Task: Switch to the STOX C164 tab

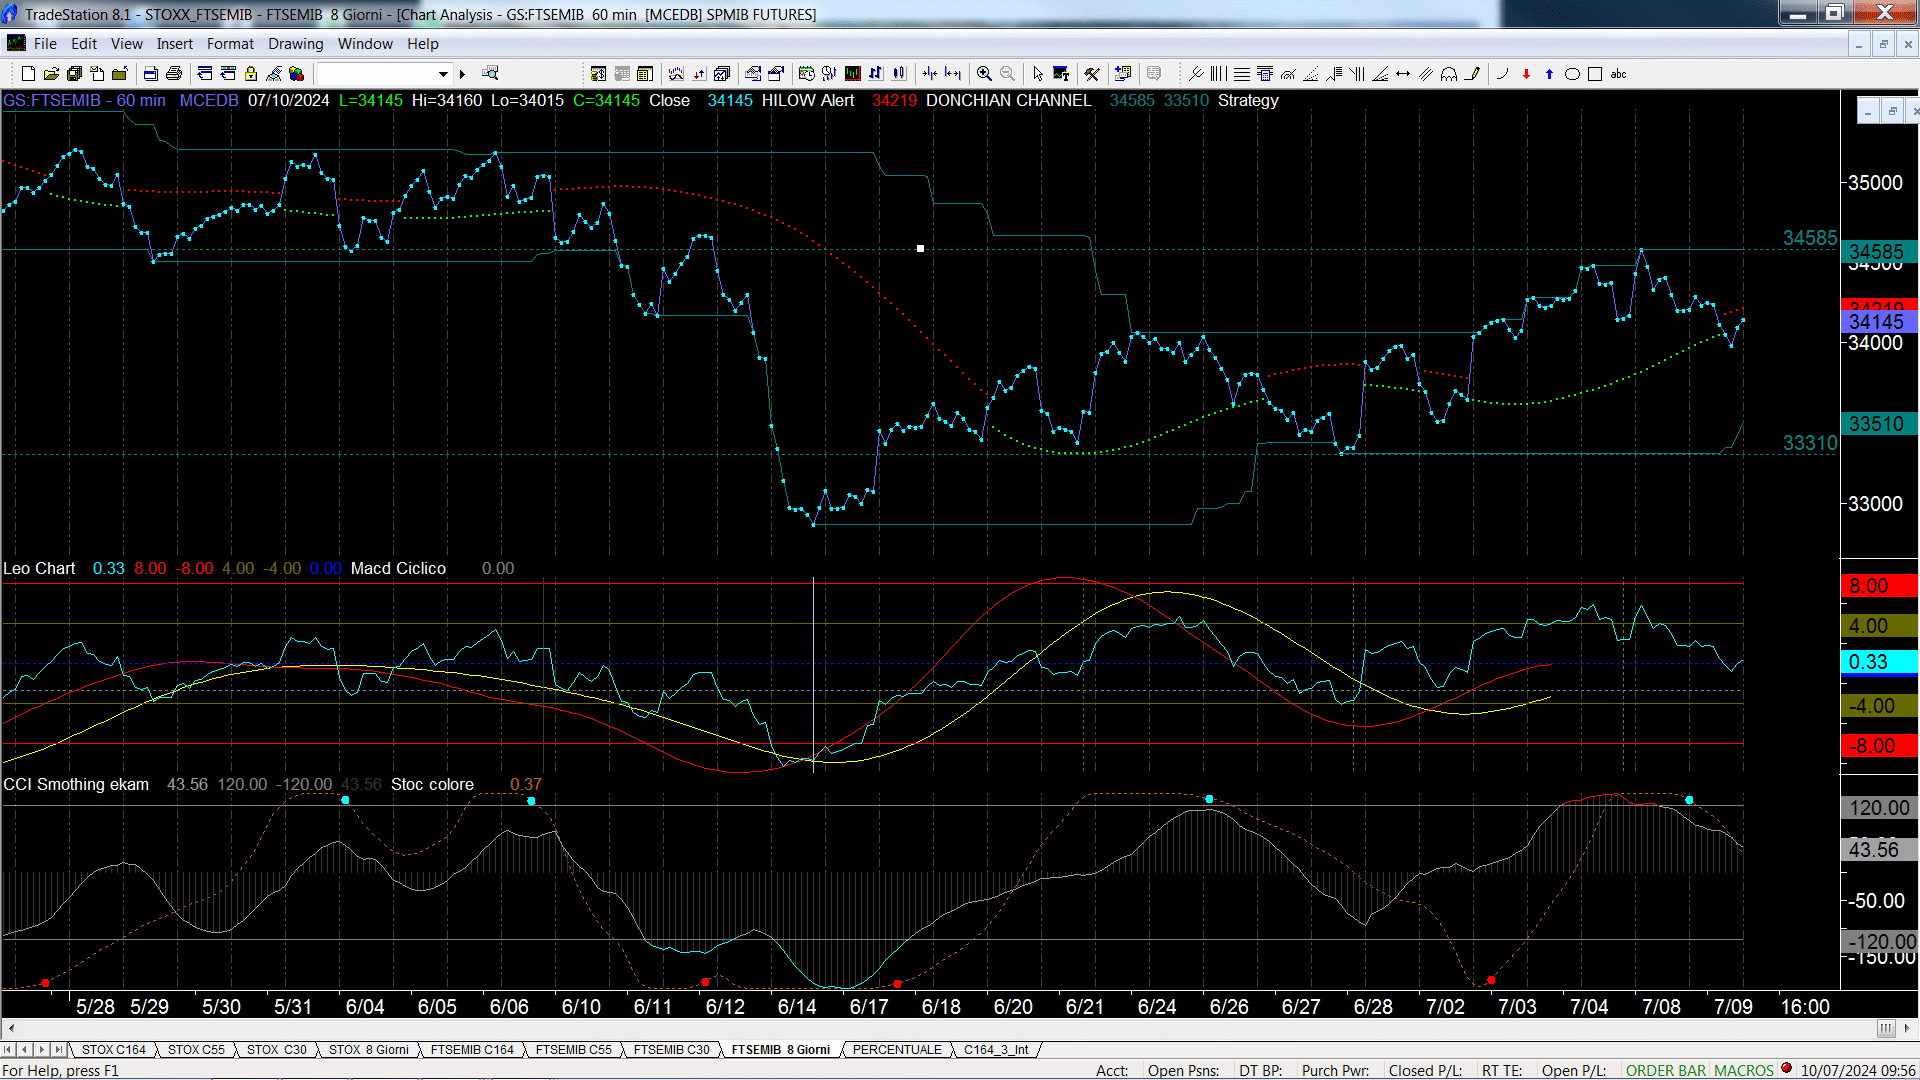Action: (x=114, y=1050)
